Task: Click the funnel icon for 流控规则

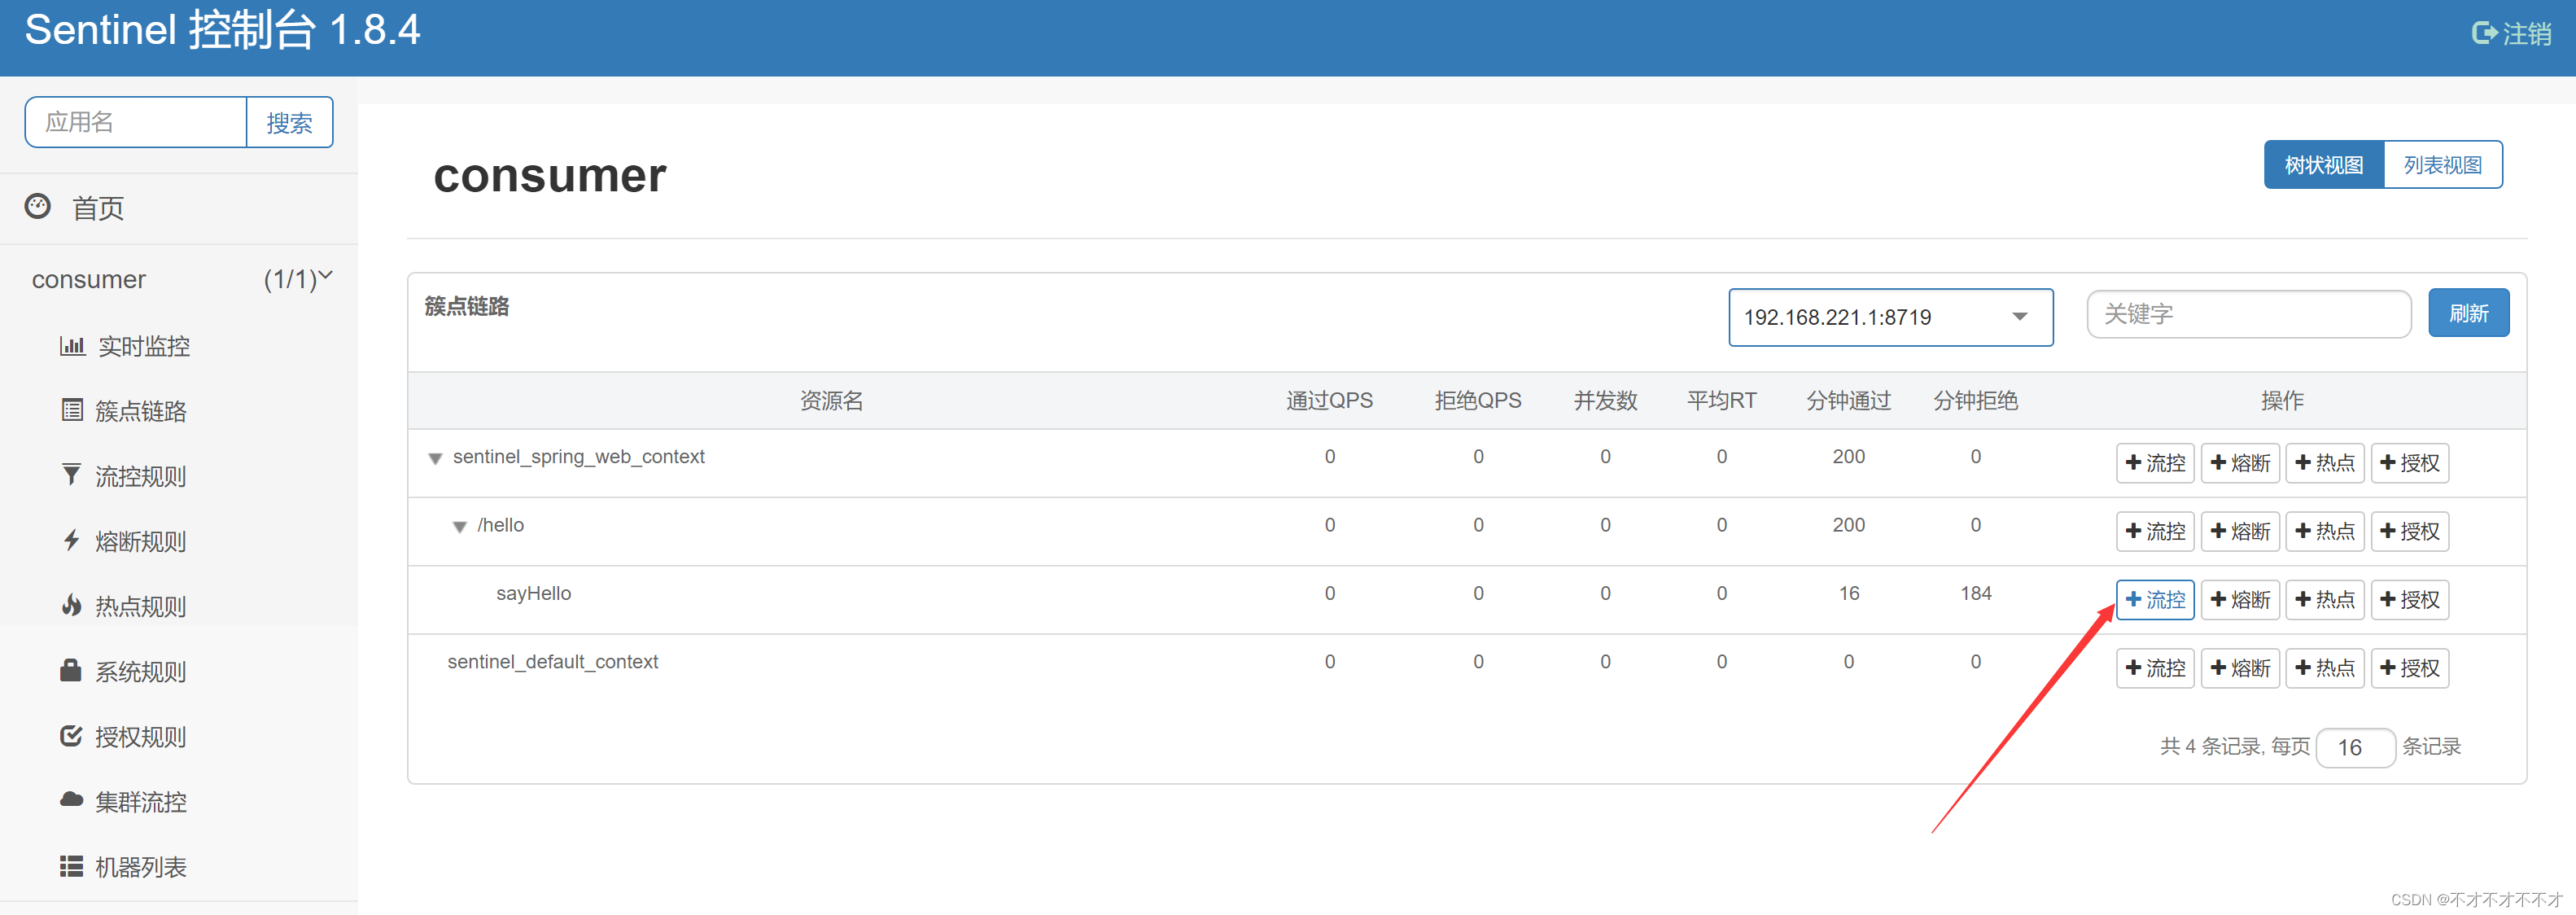Action: [x=71, y=474]
